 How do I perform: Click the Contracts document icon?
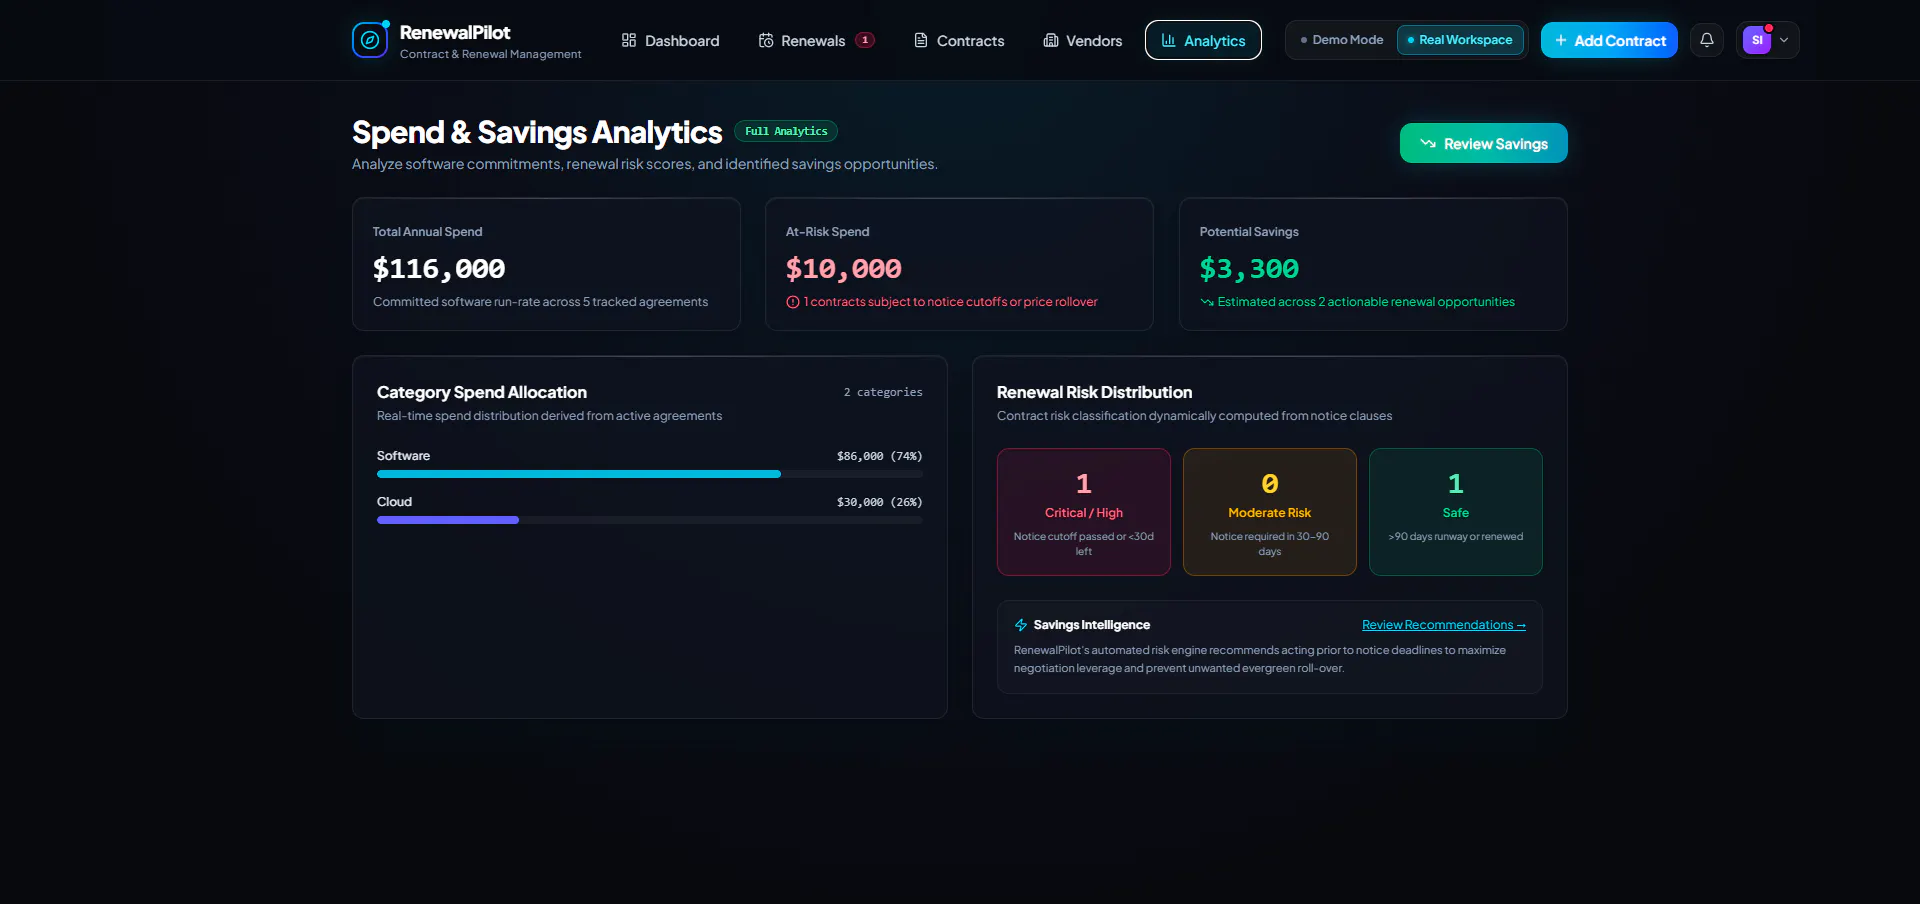point(921,40)
